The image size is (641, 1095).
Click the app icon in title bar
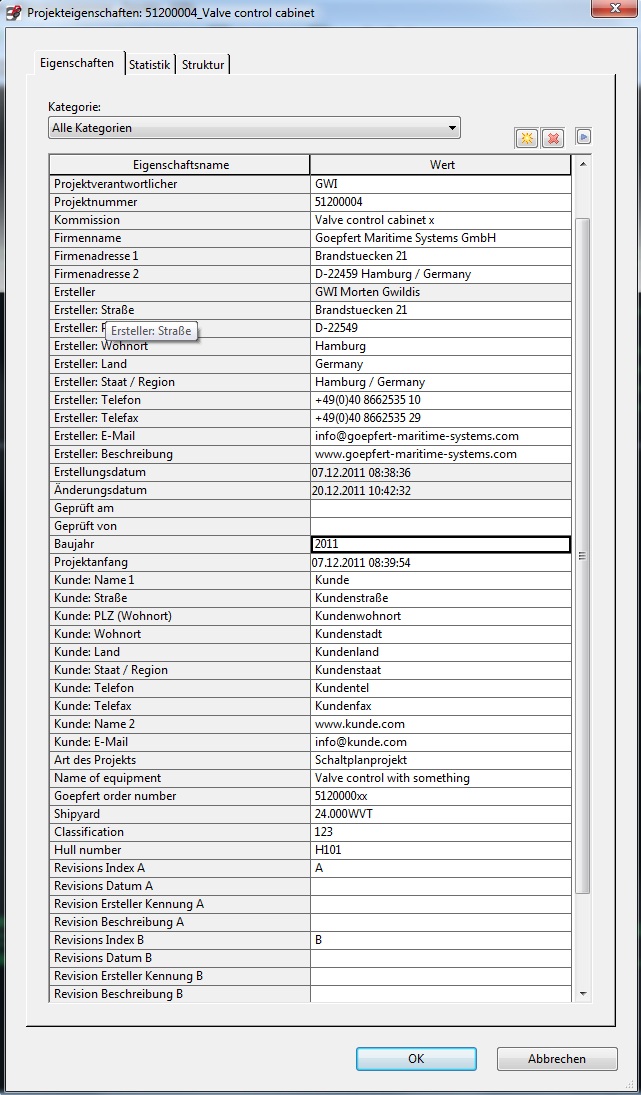click(x=14, y=12)
